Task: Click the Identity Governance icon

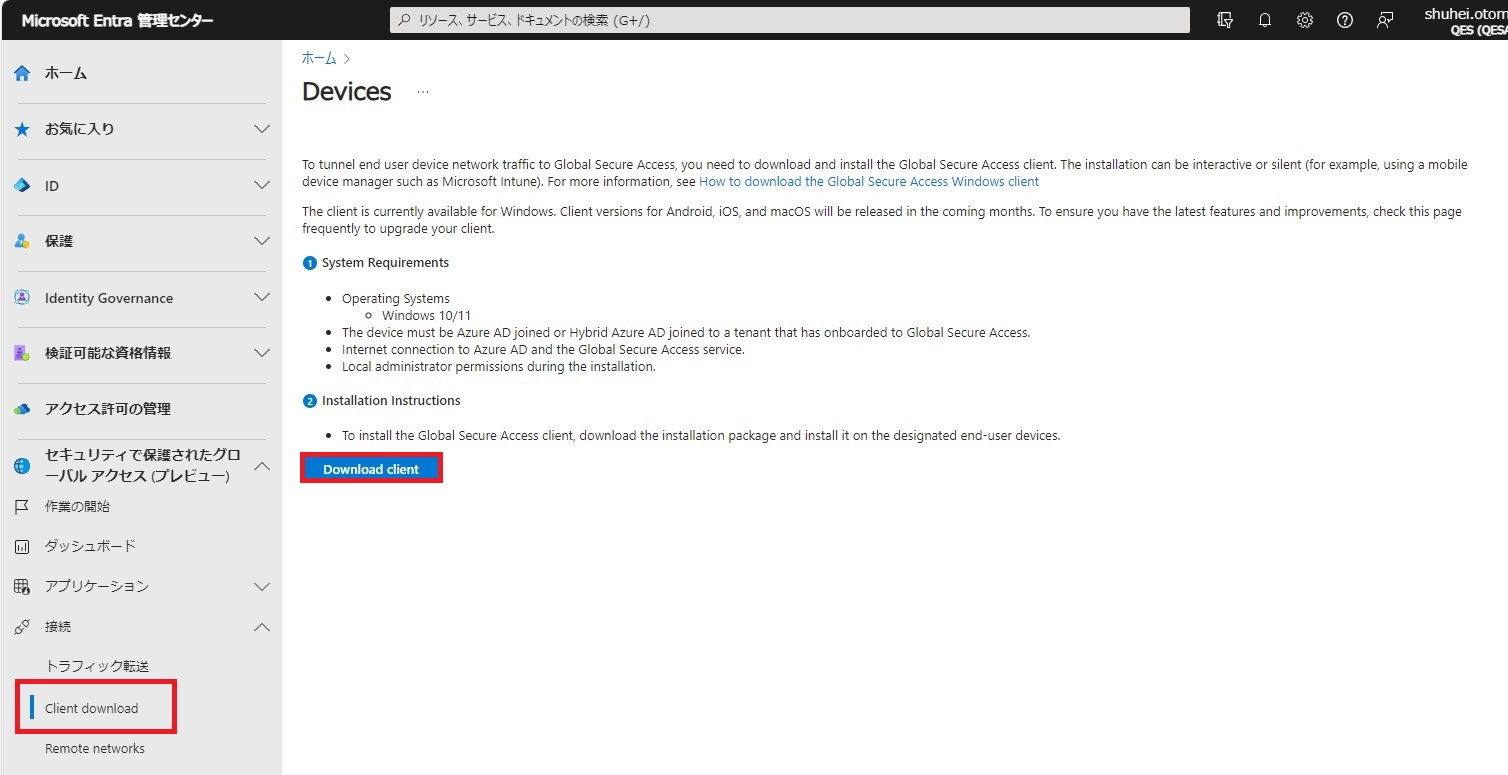Action: click(22, 298)
